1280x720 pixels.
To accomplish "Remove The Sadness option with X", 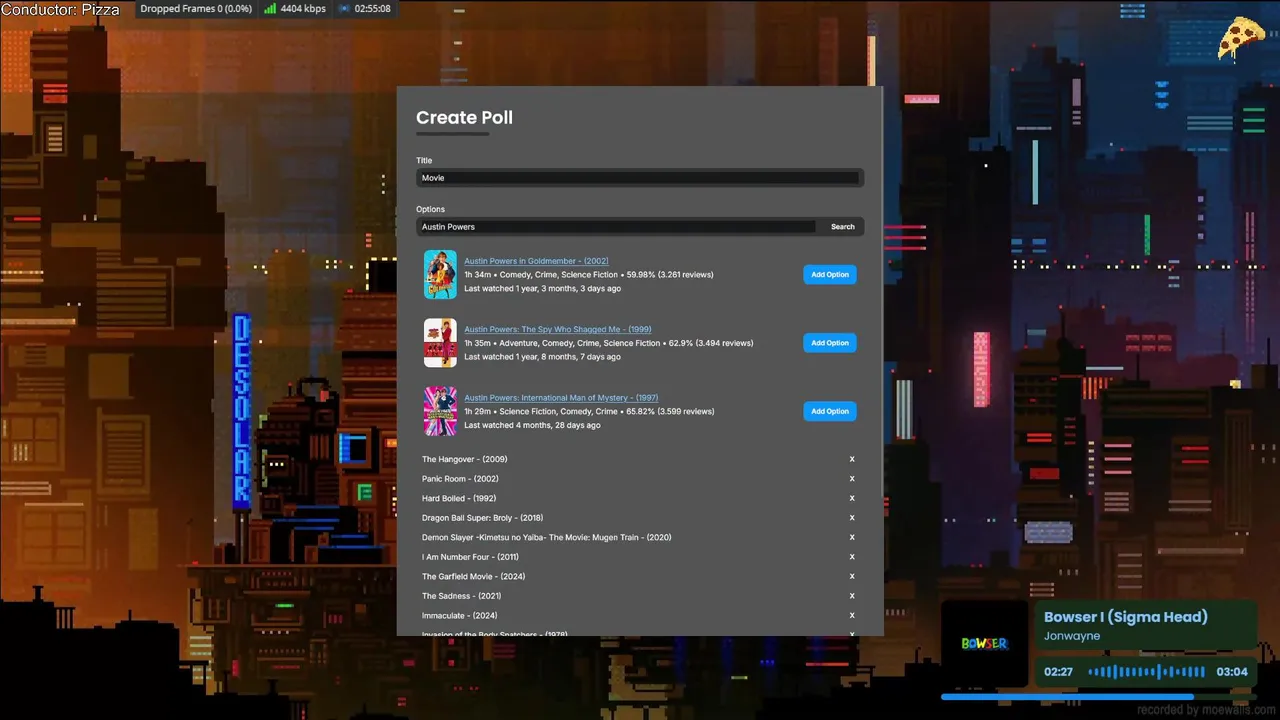I will pos(852,596).
